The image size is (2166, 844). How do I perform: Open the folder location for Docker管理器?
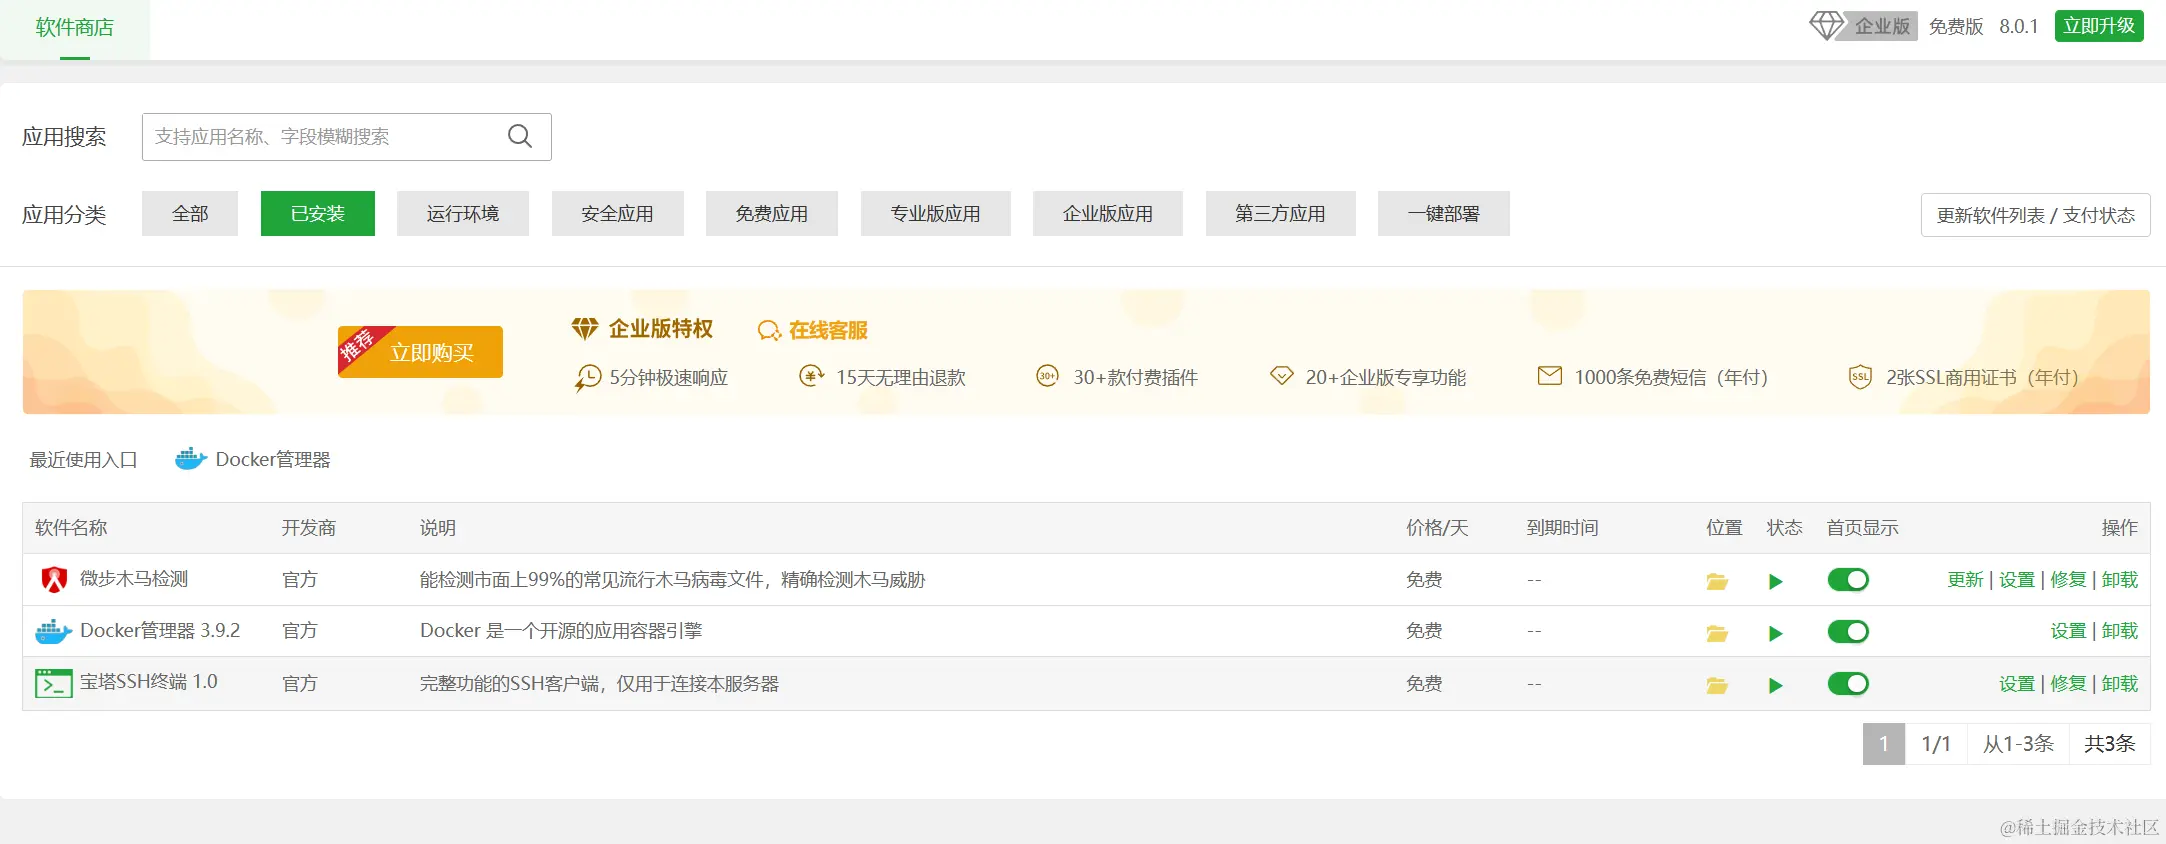(x=1717, y=633)
